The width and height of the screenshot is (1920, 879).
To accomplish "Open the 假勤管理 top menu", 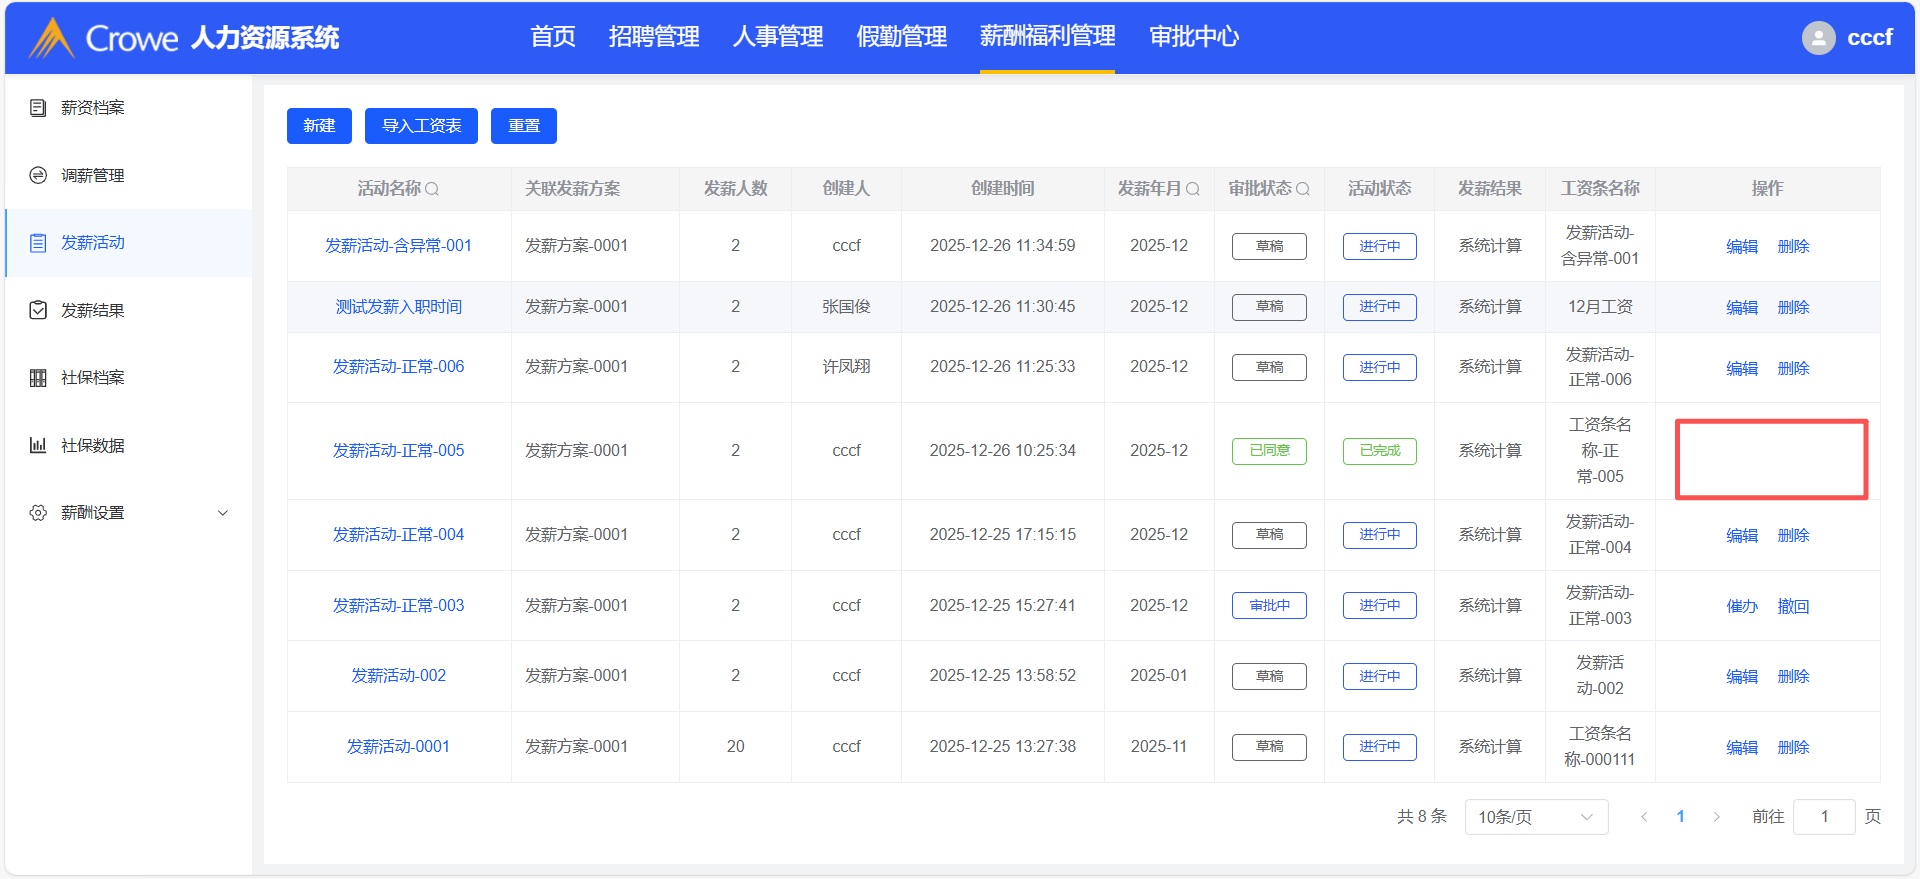I will click(901, 37).
